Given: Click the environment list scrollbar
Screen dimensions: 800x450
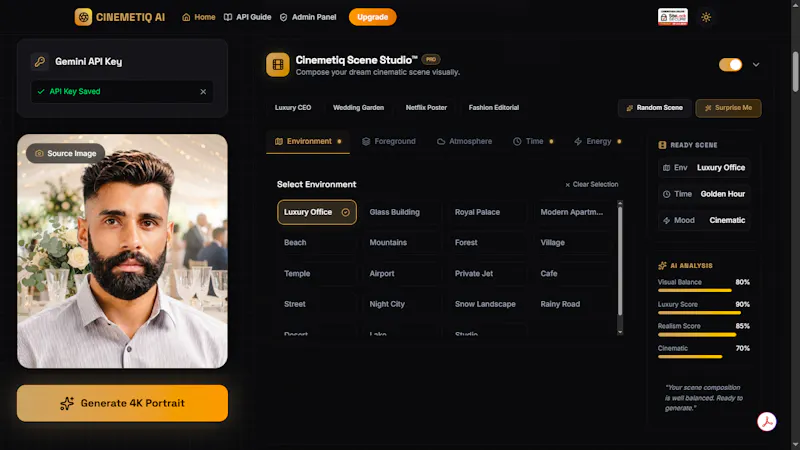Looking at the screenshot, I should [620, 261].
